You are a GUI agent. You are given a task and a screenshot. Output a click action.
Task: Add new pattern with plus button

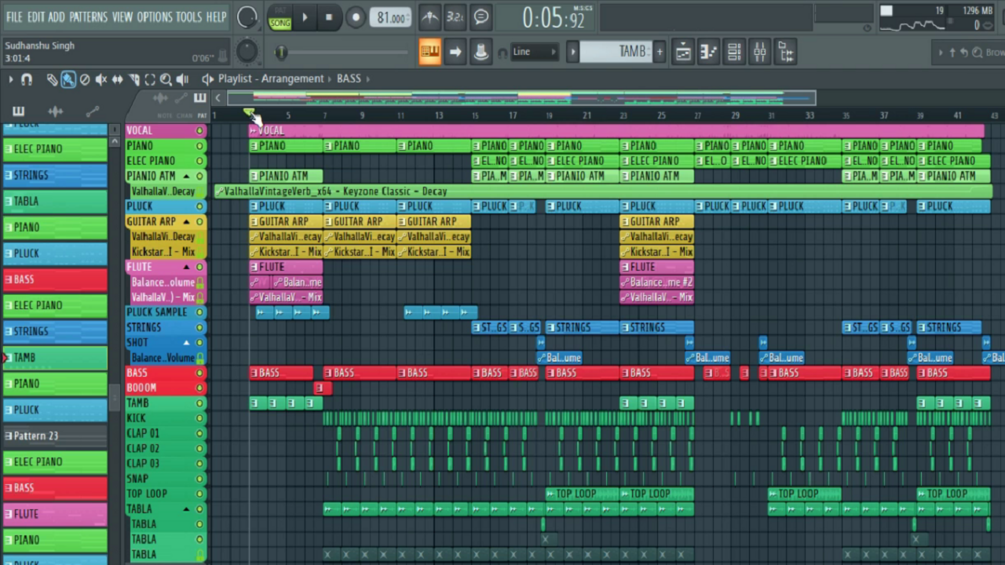click(x=659, y=52)
